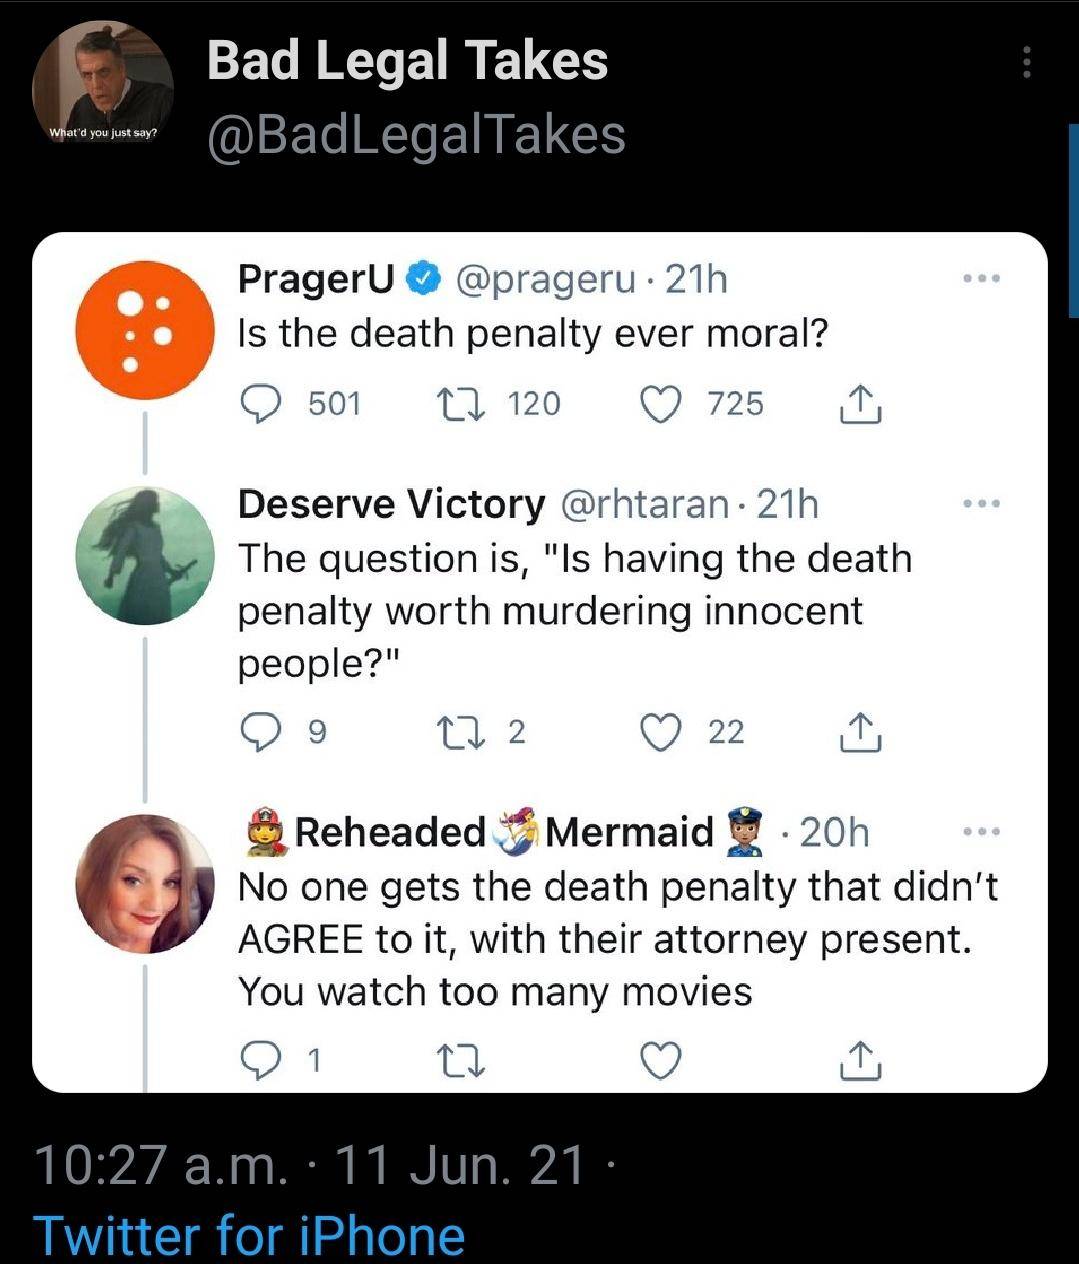Like PragerU's death penalty tweet
Viewport: 1079px width, 1264px height.
[662, 403]
